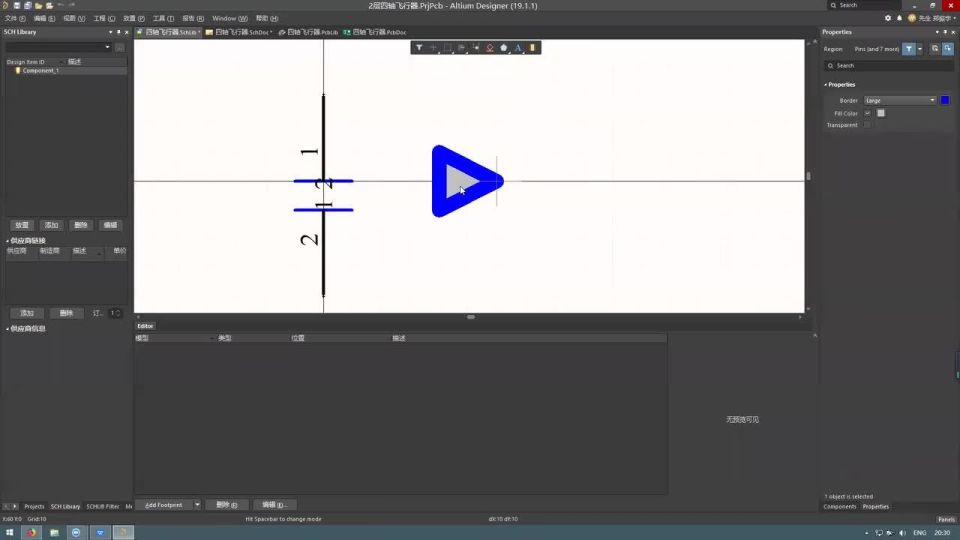Pick the polygon shape drawing tool
The width and height of the screenshot is (960, 540).
(504, 48)
